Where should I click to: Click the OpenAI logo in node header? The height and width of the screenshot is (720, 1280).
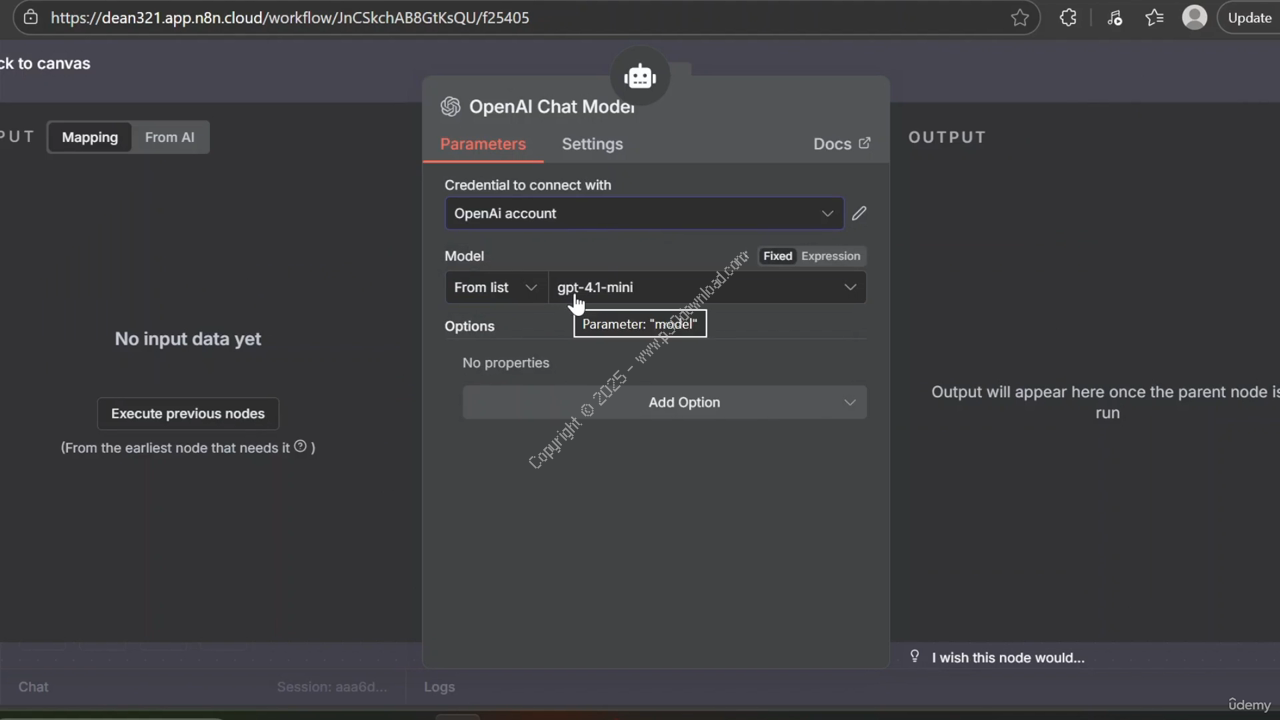tap(451, 107)
